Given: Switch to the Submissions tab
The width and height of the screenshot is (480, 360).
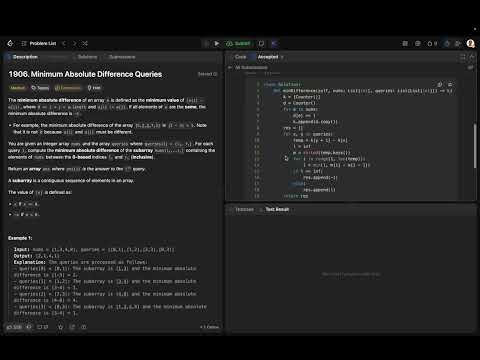Looking at the screenshot, I should pyautogui.click(x=120, y=57).
